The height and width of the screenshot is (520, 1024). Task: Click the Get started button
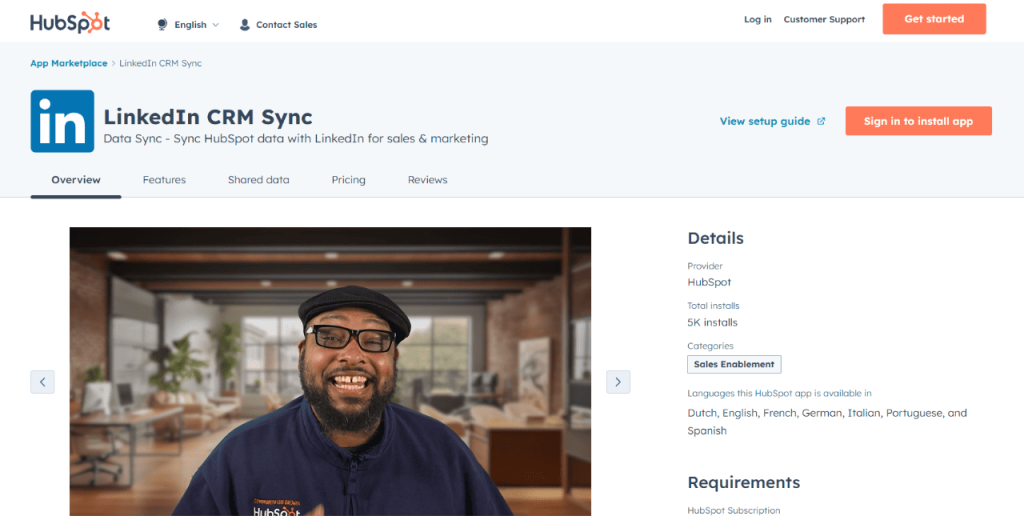pos(934,19)
